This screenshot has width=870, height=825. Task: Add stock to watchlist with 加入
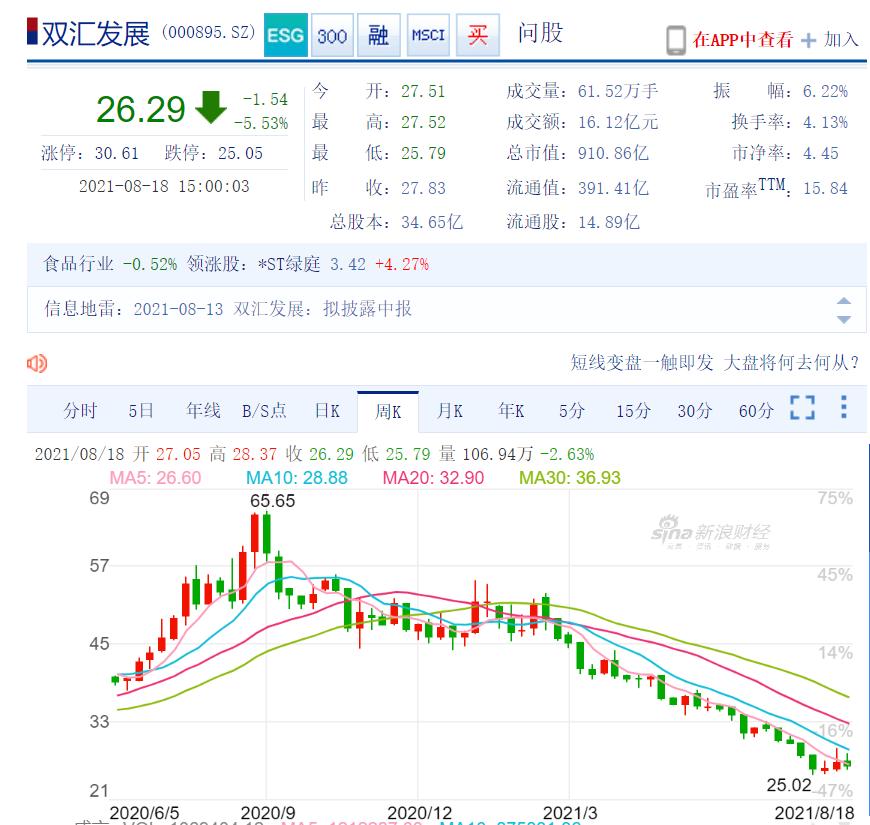tap(830, 40)
